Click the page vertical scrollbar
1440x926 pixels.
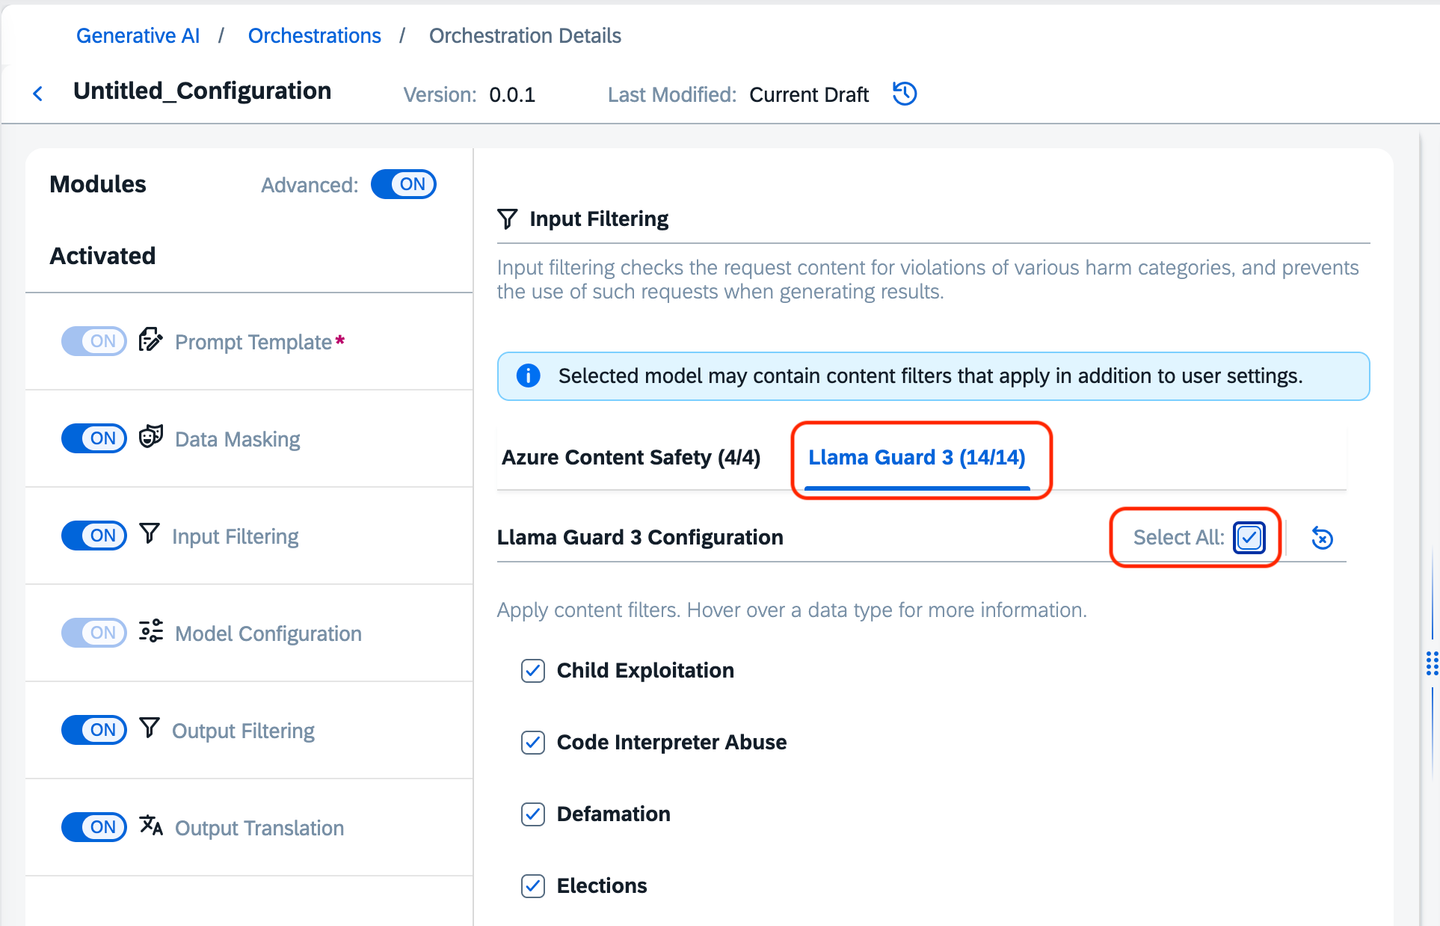pyautogui.click(x=1421, y=528)
